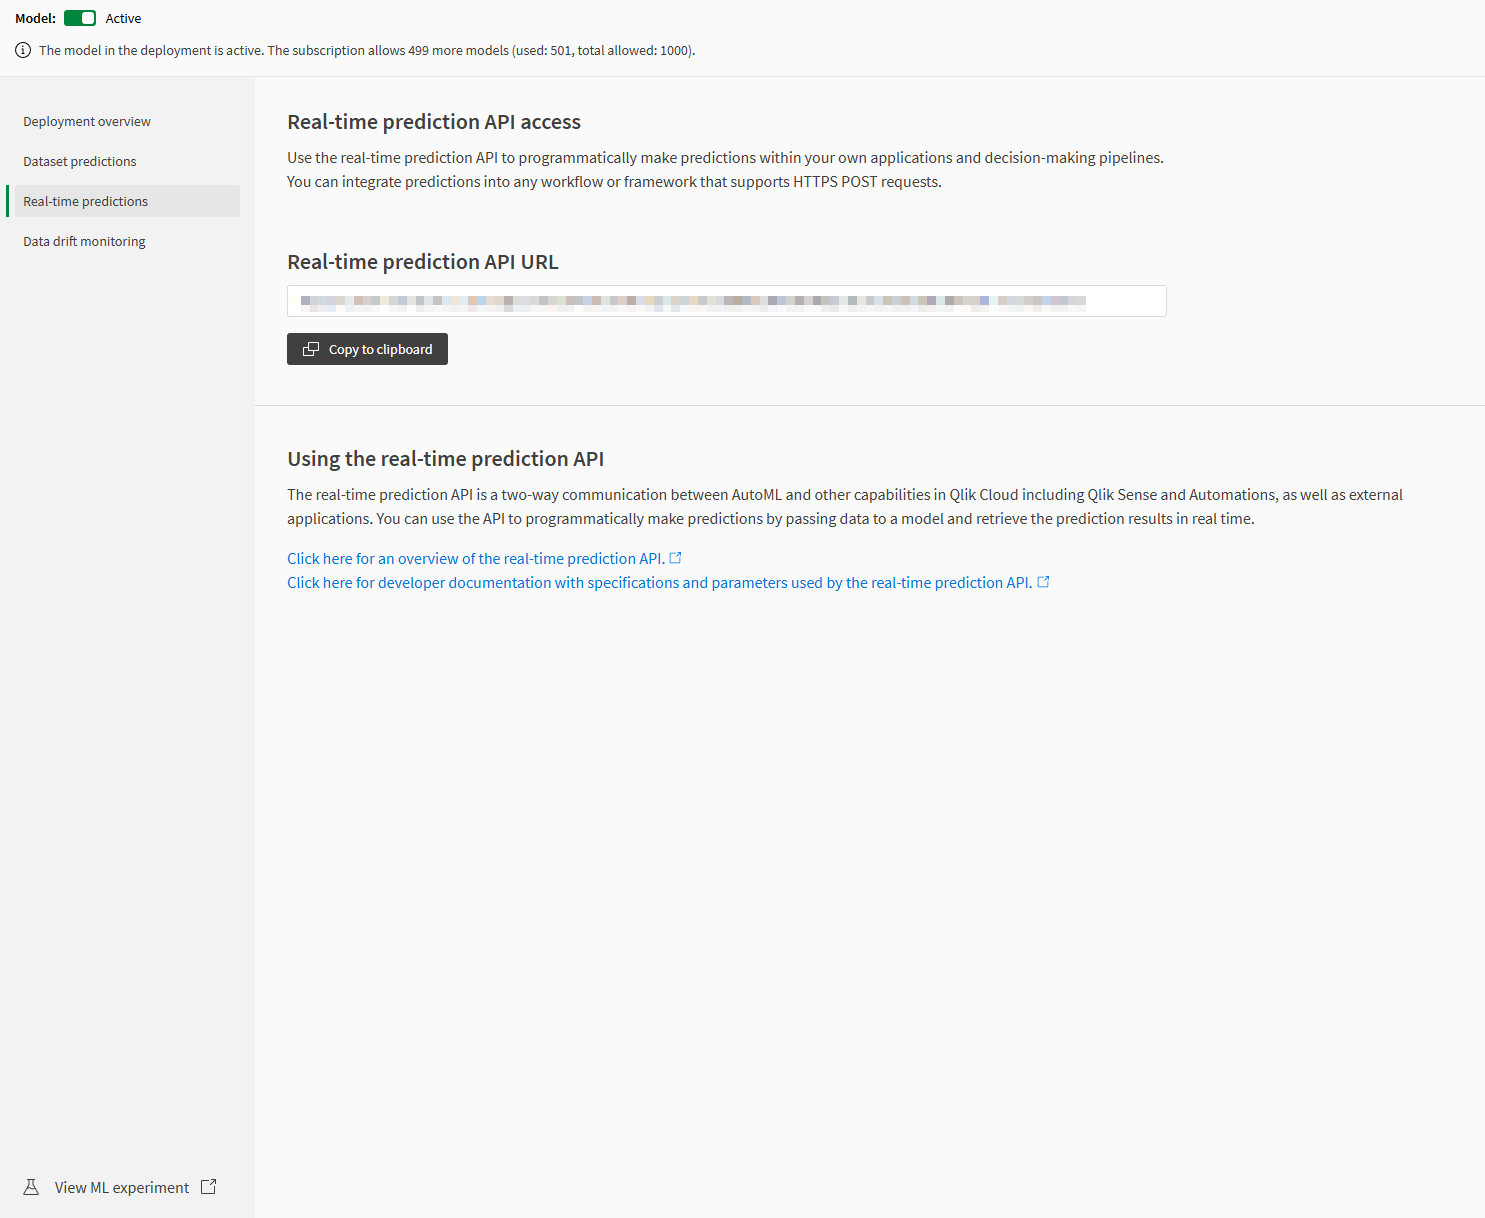The width and height of the screenshot is (1485, 1218).
Task: Click the 'Real-time prediction API URL' heading
Action: [x=423, y=262]
